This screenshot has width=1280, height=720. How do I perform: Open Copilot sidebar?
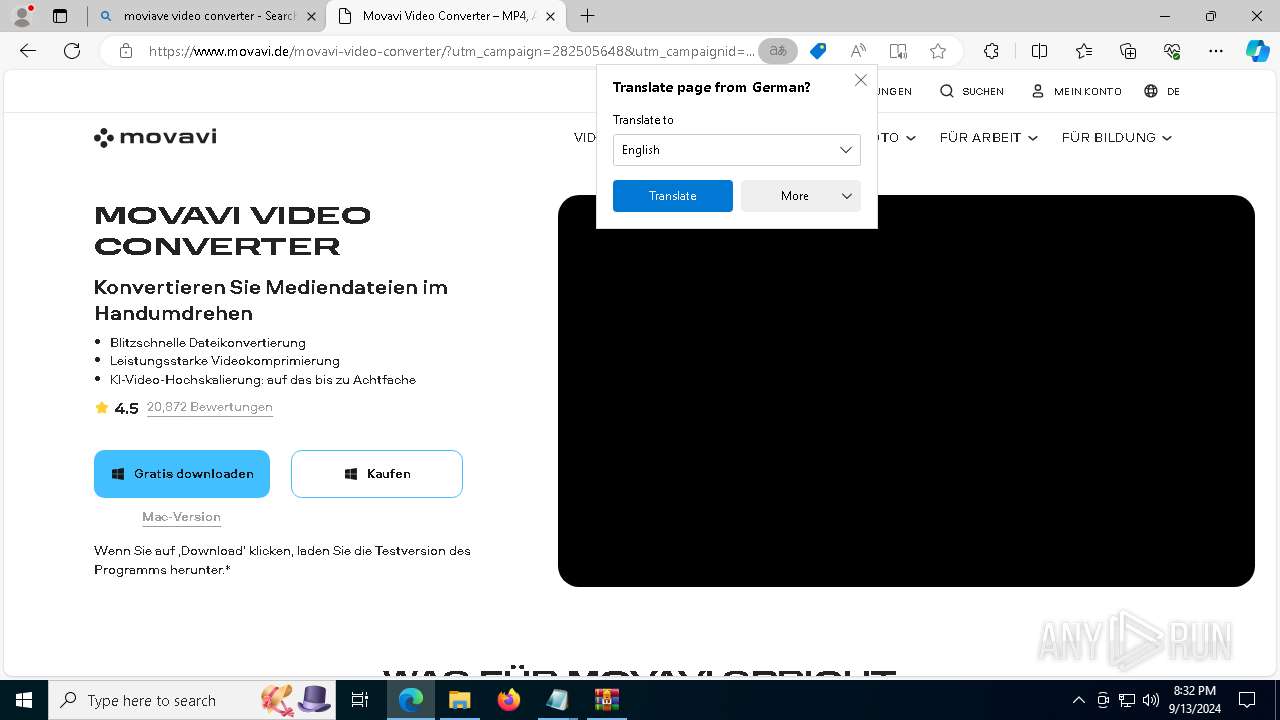1257,51
